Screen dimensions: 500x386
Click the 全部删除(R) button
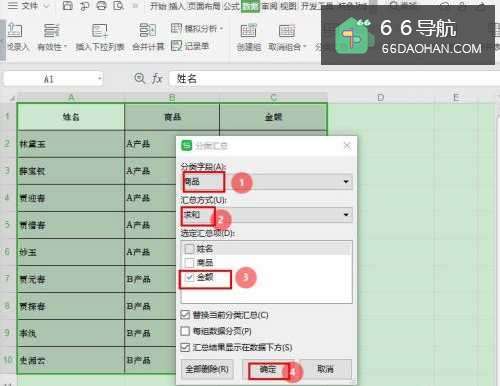(x=207, y=369)
